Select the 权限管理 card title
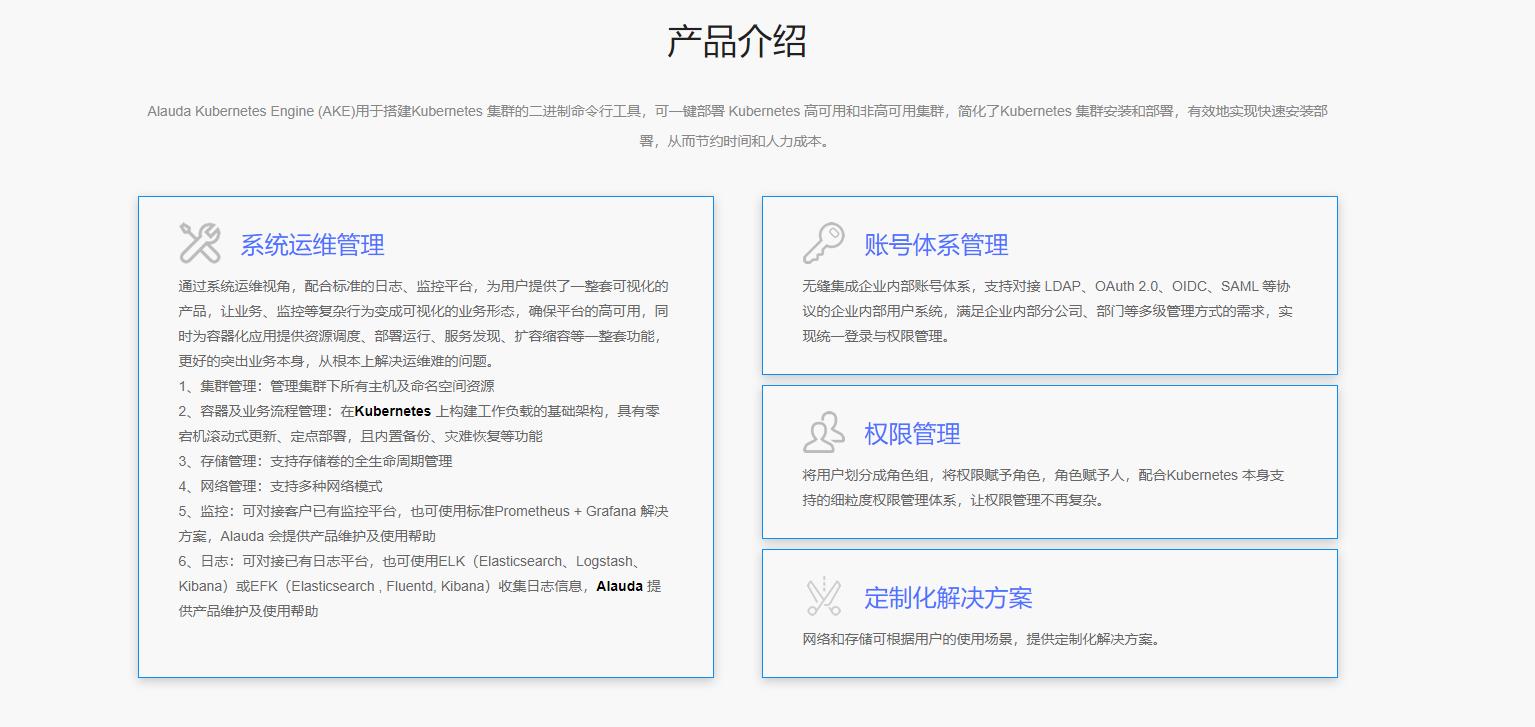This screenshot has height=727, width=1535. (912, 434)
